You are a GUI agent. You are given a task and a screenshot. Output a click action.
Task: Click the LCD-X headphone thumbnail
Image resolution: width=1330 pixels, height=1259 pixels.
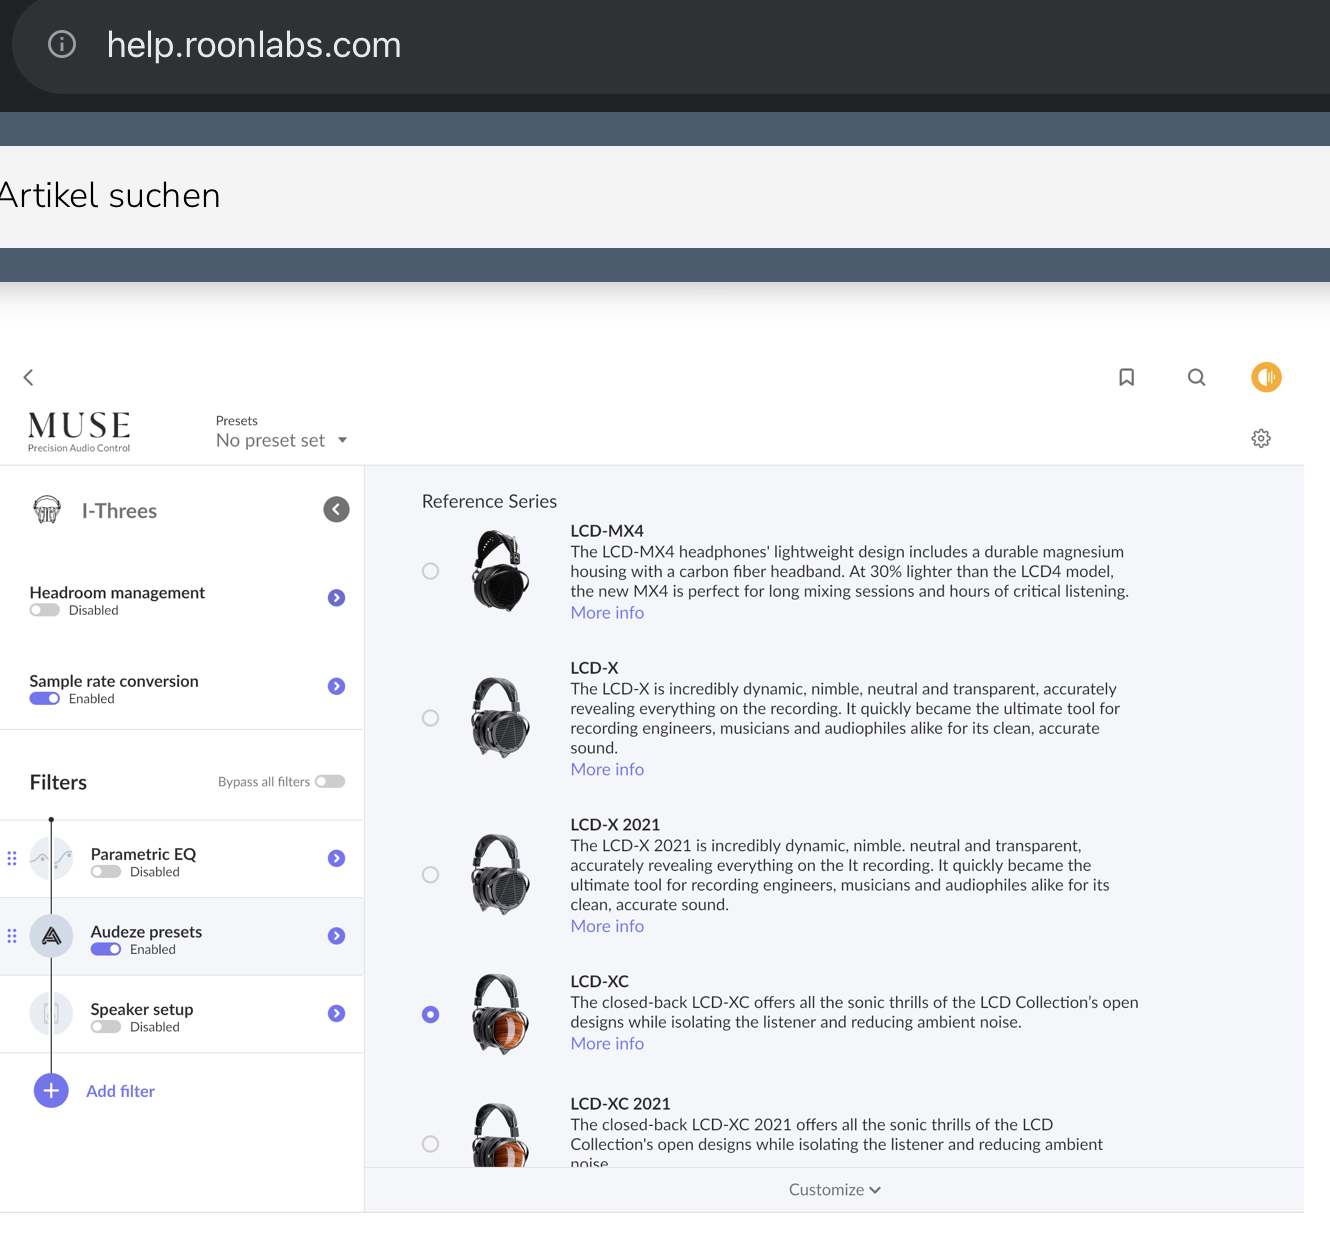[x=500, y=718]
